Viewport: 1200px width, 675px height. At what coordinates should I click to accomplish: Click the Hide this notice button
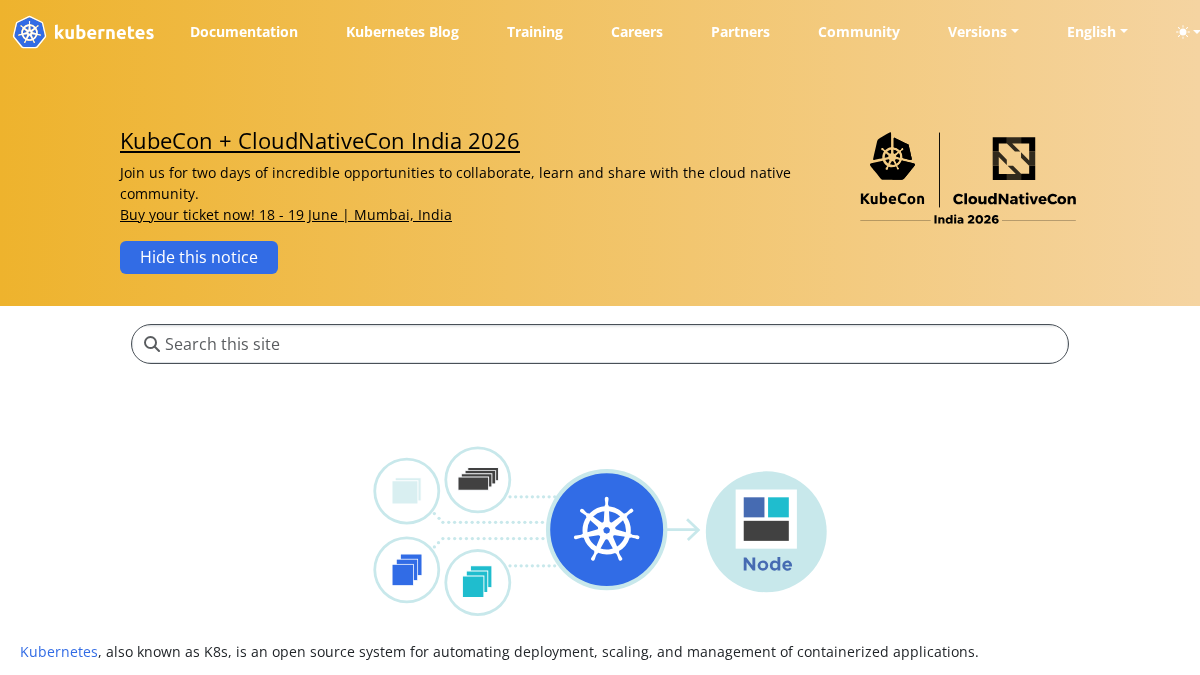pyautogui.click(x=199, y=257)
